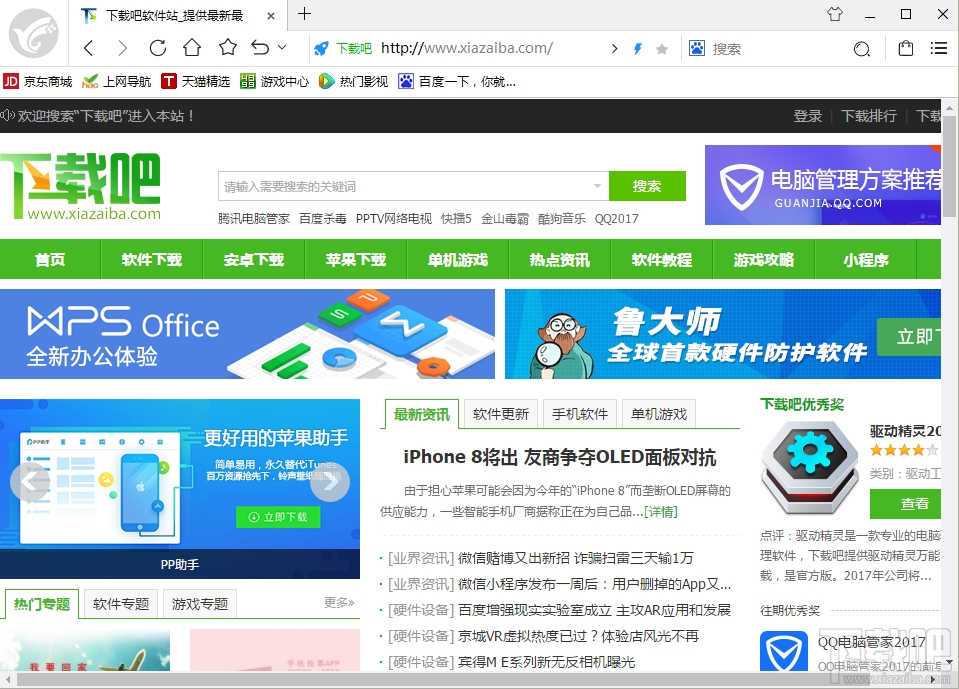The height and width of the screenshot is (689, 959).
Task: Click the browser back arrow
Action: click(x=89, y=48)
